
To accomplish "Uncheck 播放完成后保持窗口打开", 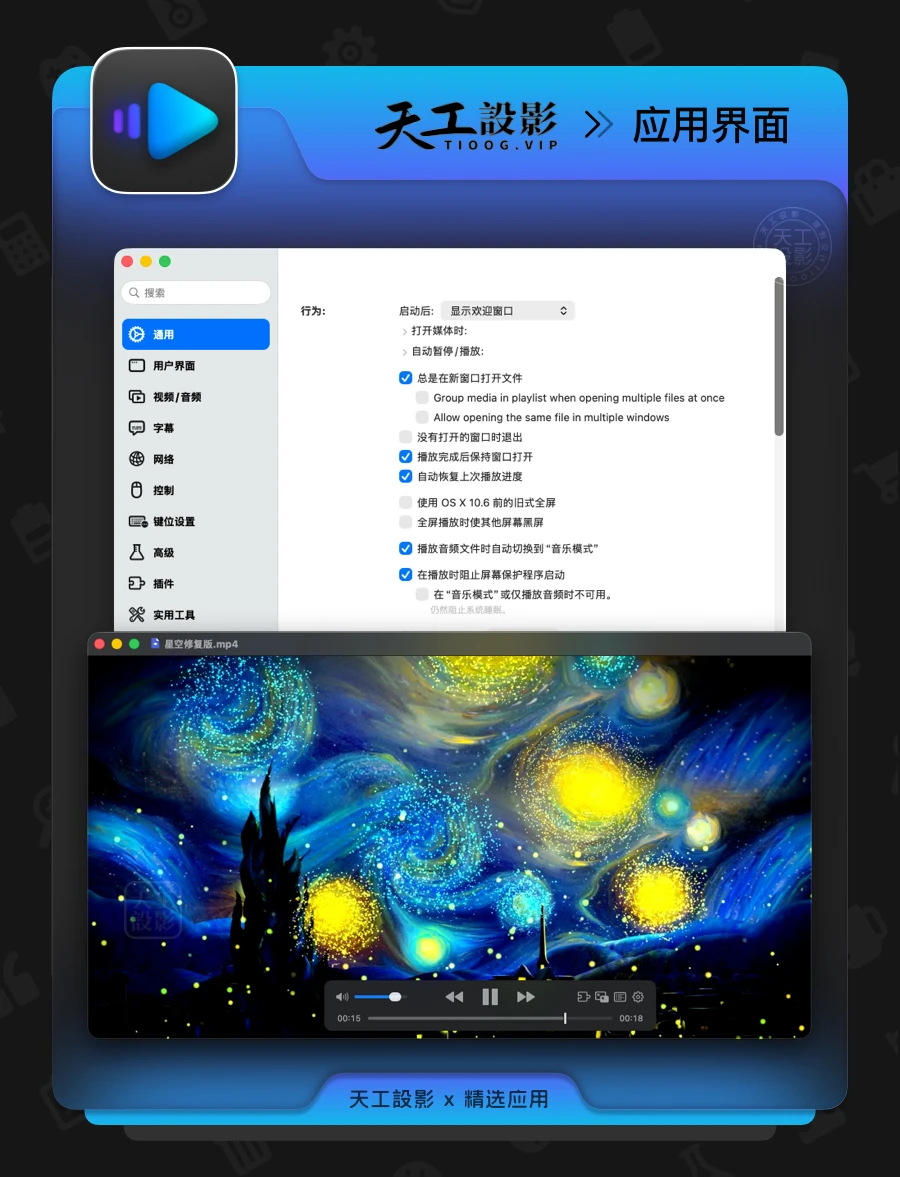I will click(405, 456).
